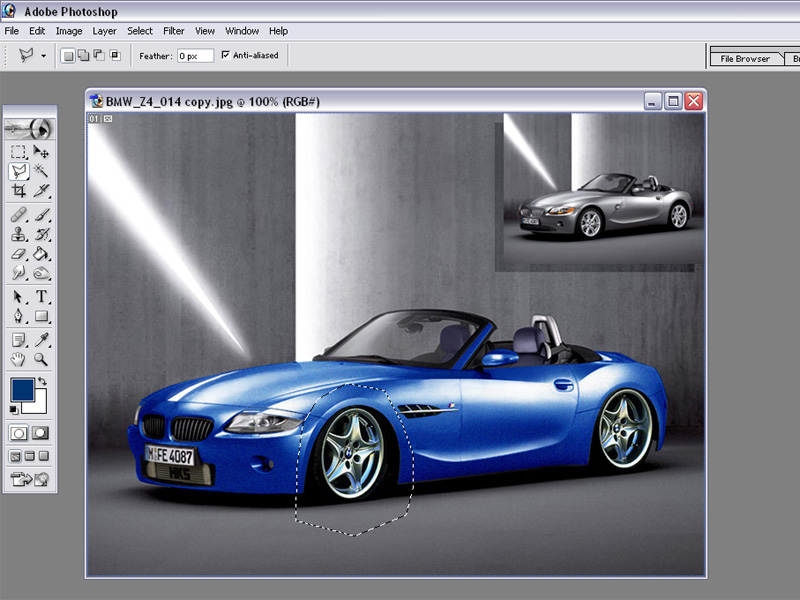Select the Path Selection arrow tool
Screen dimensions: 800x600
(18, 296)
